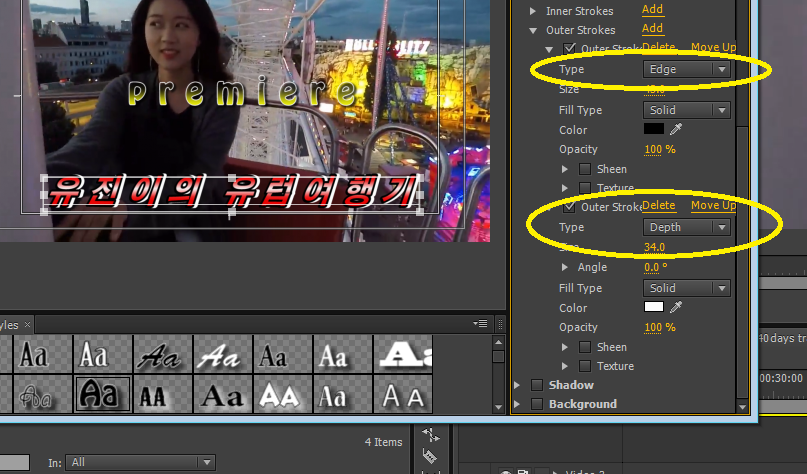The image size is (807, 474).
Task: Apply the white script Aa style
Action: 222,354
